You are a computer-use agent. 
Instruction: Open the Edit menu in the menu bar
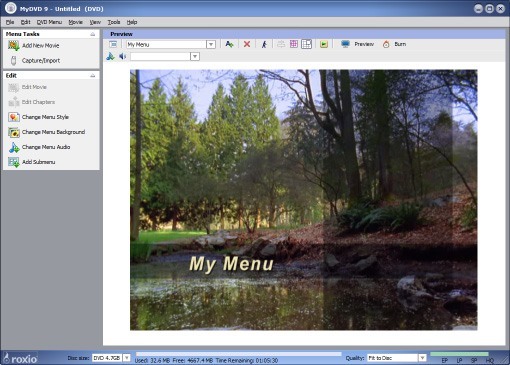coord(25,22)
